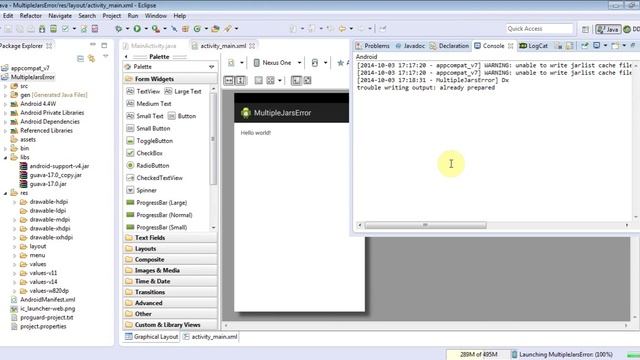Open the Debug button dropdown arrow

[127, 29]
